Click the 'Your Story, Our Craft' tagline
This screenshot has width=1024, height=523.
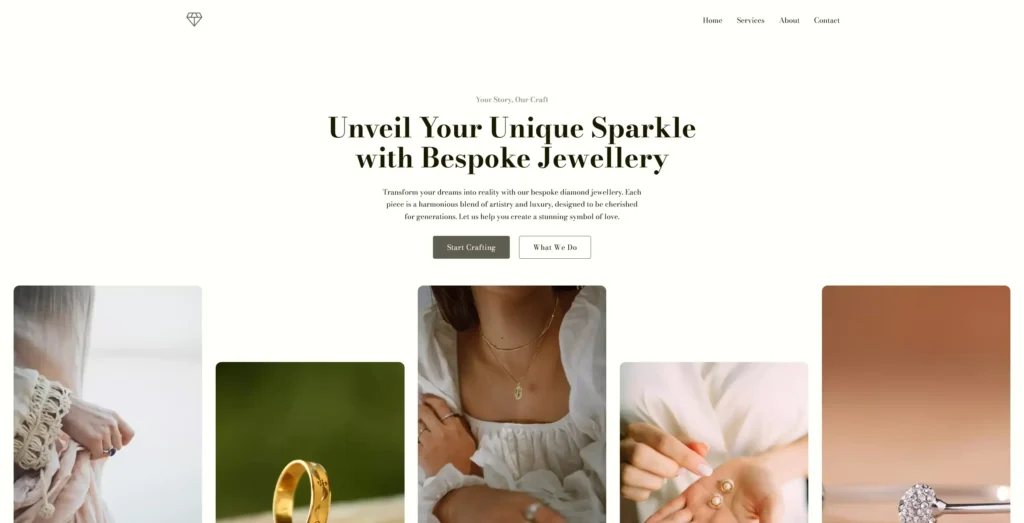(x=511, y=99)
